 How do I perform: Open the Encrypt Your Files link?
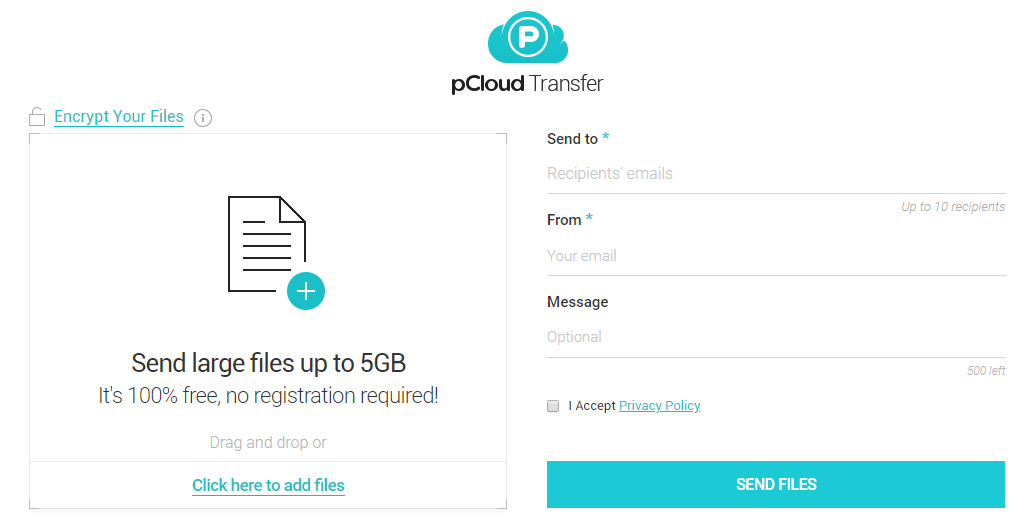(119, 117)
